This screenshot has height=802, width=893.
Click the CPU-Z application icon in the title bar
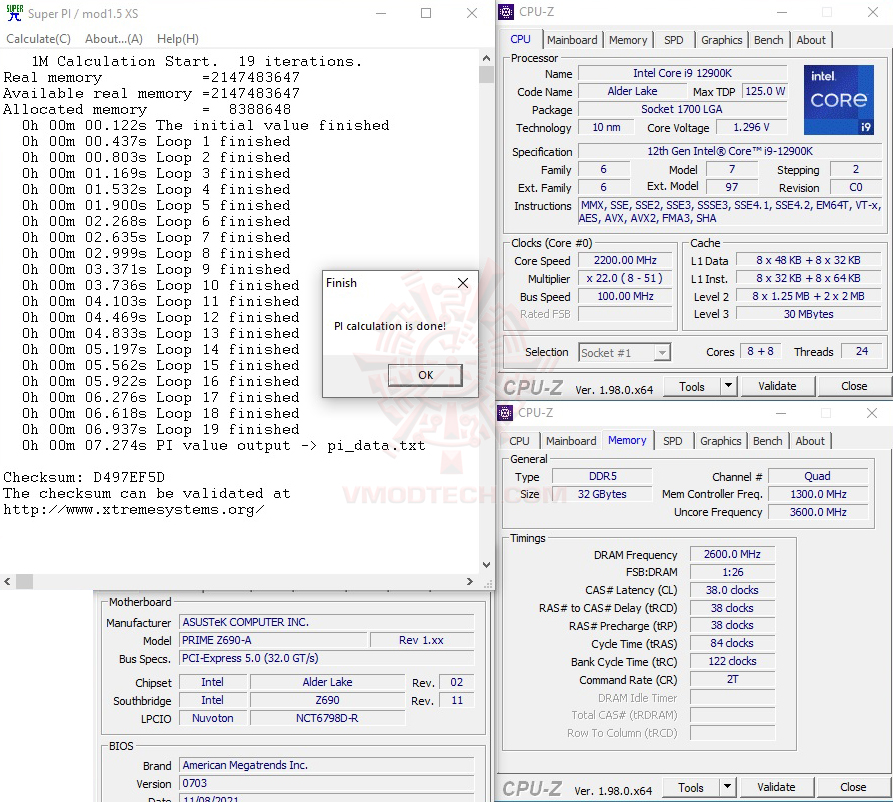(x=506, y=11)
